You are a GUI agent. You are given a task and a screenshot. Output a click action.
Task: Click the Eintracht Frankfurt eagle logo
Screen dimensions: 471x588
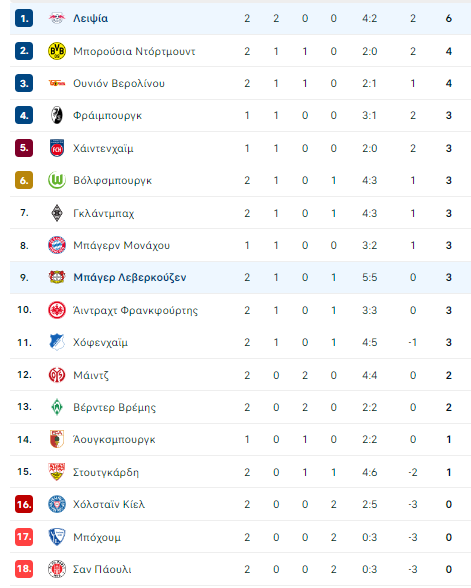coord(57,310)
